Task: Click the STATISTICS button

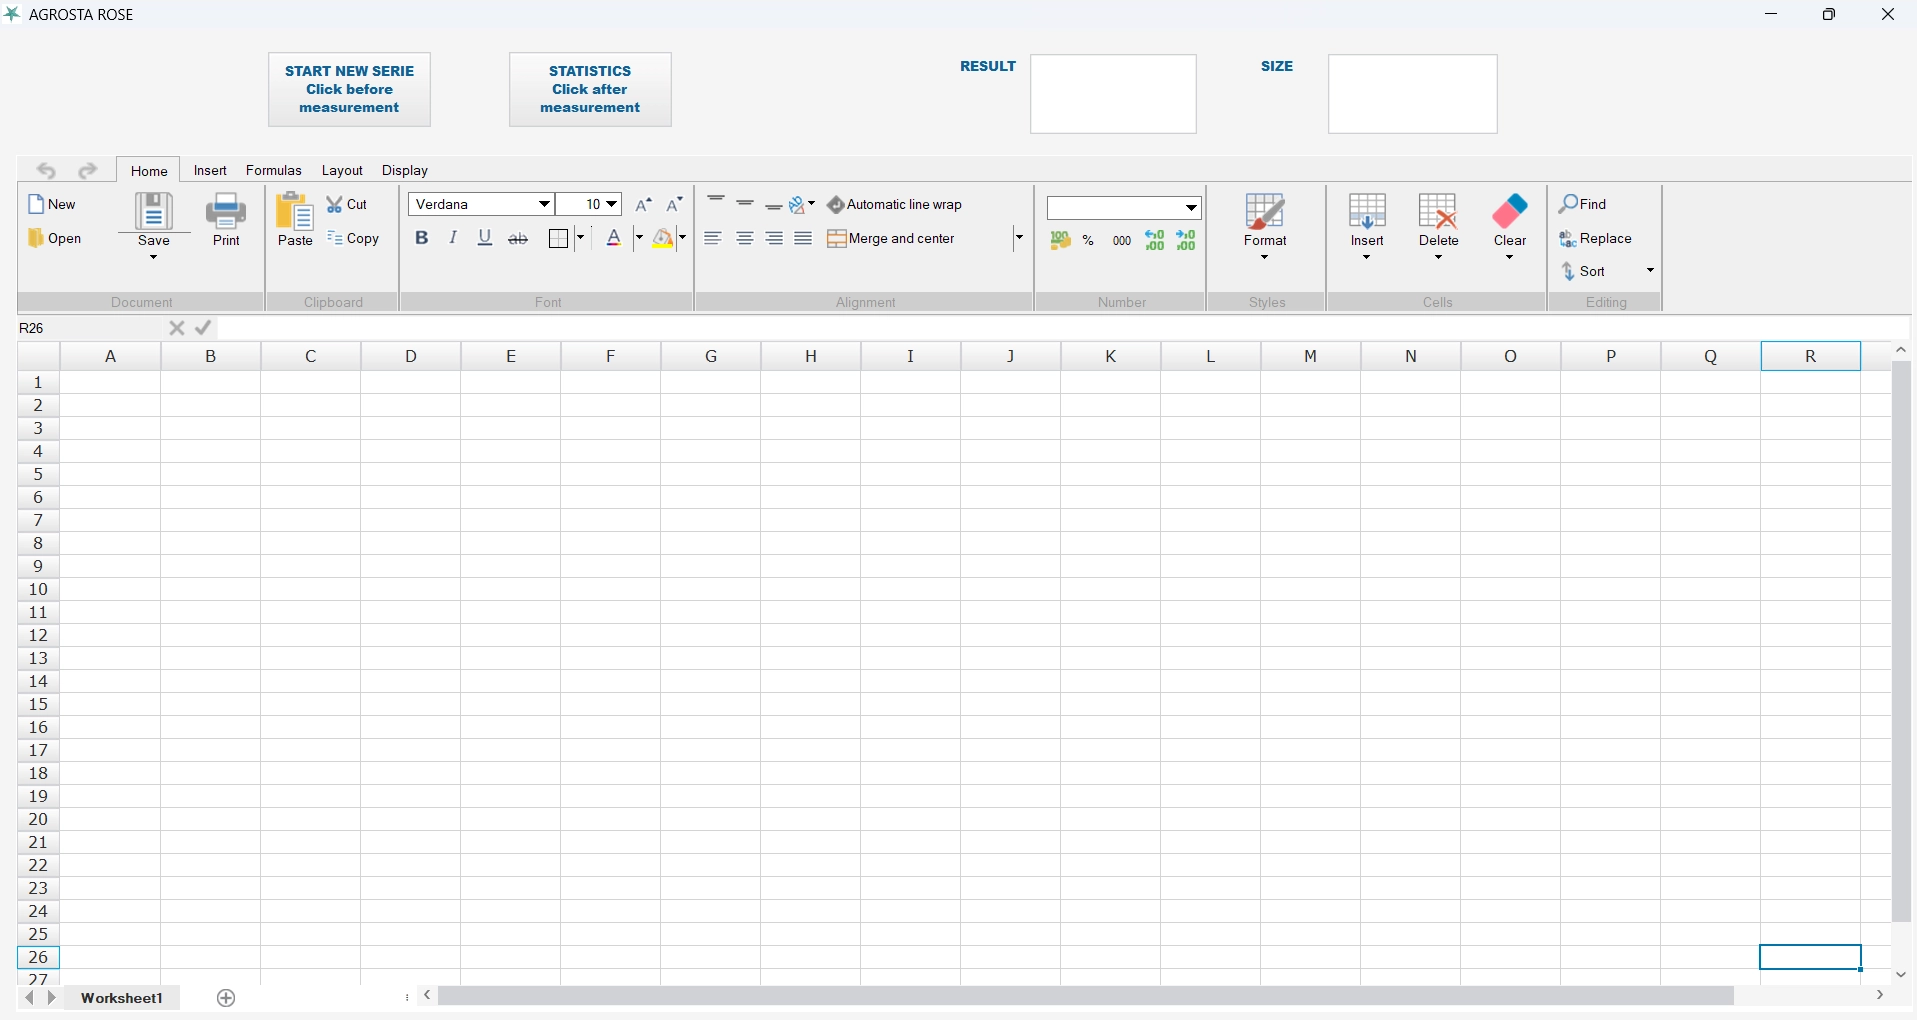Action: click(591, 90)
